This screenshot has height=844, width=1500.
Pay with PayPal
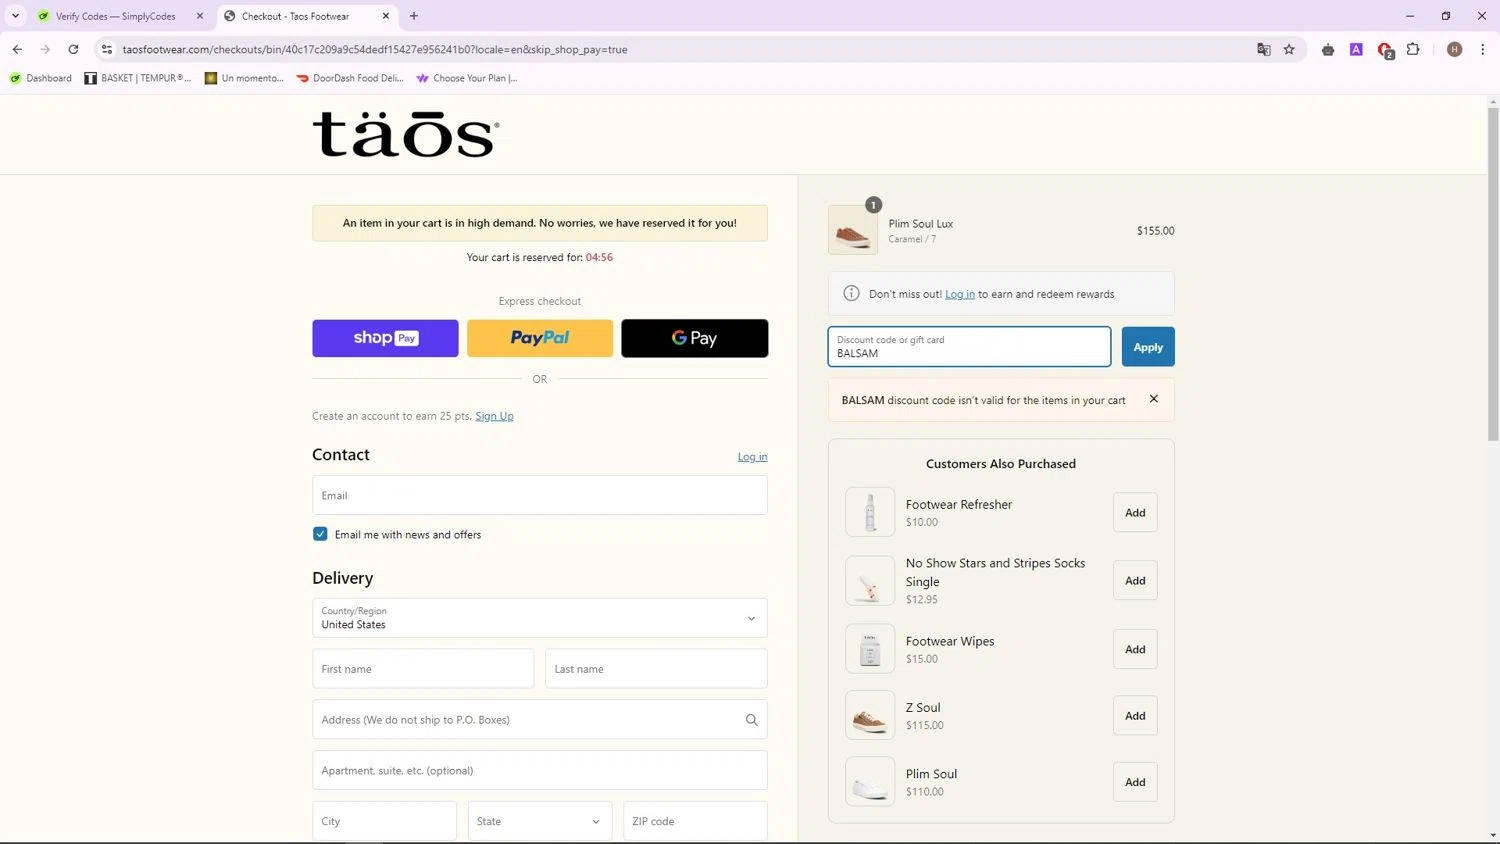(540, 338)
